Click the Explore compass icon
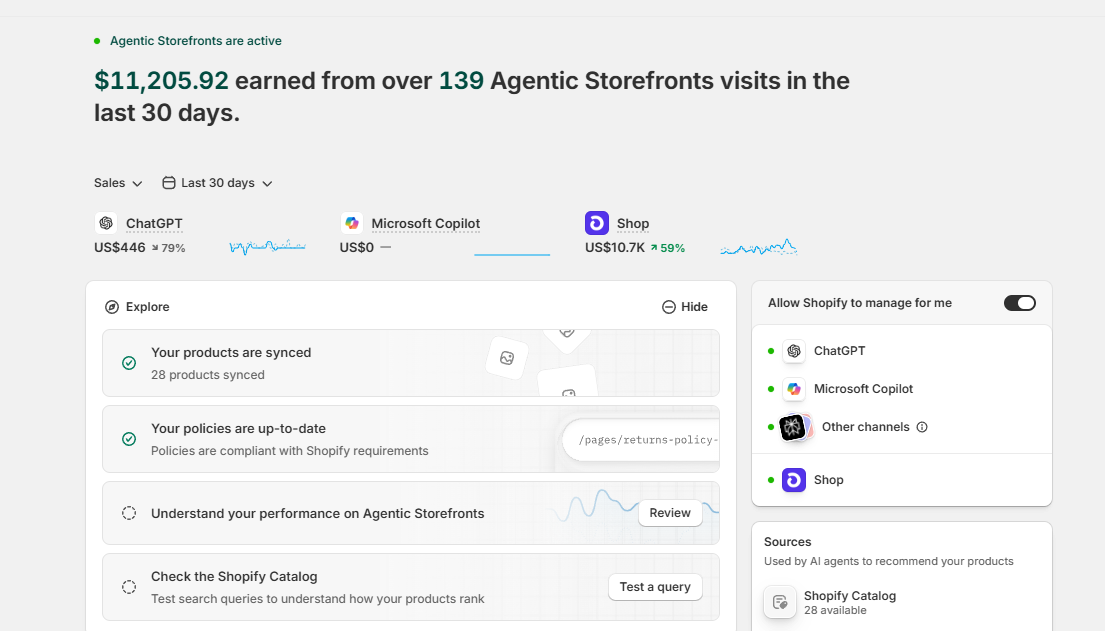 coord(111,307)
